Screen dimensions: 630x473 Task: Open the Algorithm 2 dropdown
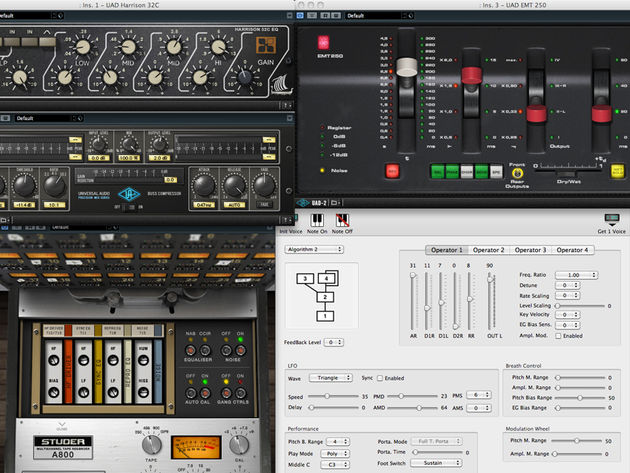(x=314, y=249)
